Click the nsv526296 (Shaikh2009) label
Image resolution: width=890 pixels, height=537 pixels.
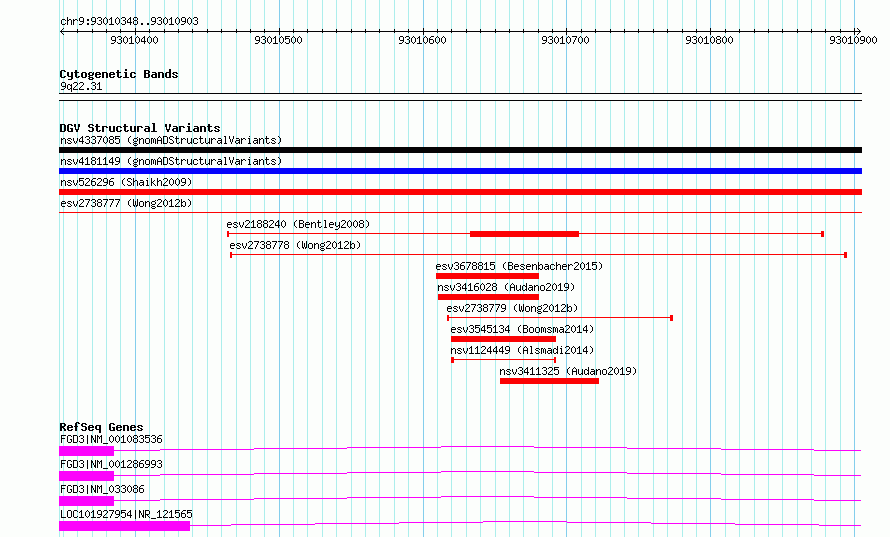(x=126, y=182)
